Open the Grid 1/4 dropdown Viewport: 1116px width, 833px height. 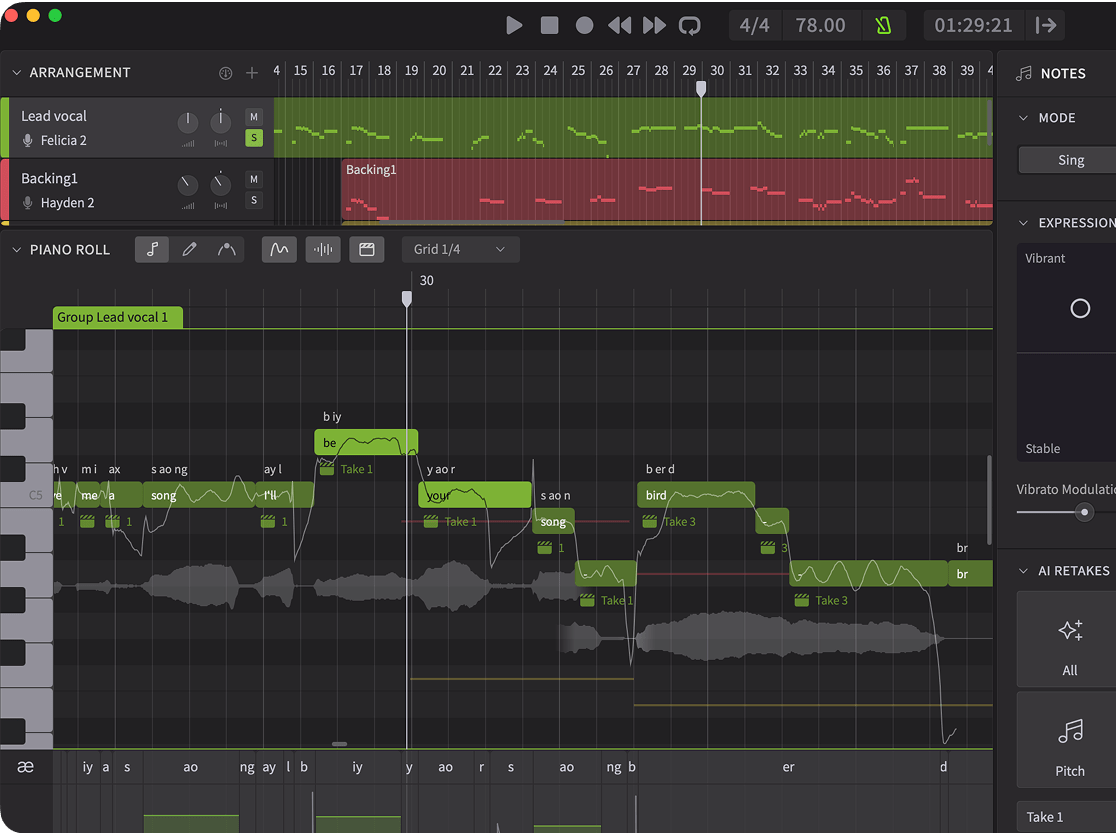click(460, 249)
